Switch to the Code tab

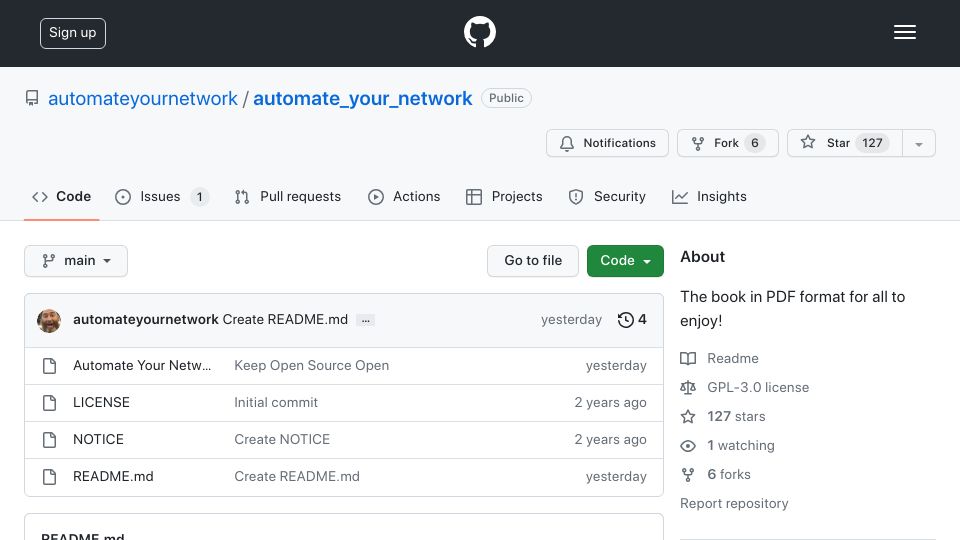[61, 197]
